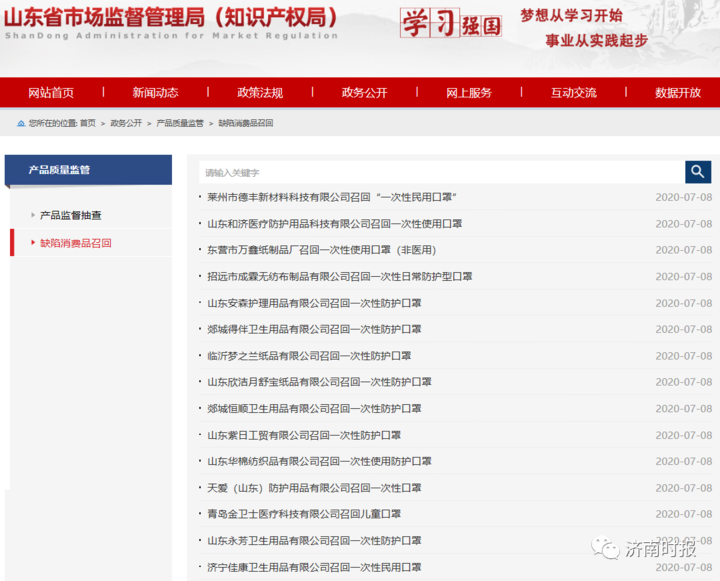
Task: Open the 网上服务 menu item
Action: coord(469,93)
